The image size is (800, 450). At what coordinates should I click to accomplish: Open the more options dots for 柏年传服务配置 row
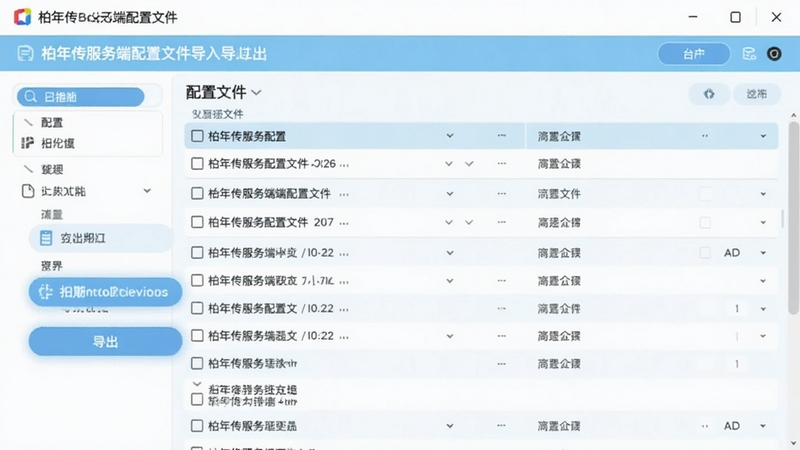point(502,136)
